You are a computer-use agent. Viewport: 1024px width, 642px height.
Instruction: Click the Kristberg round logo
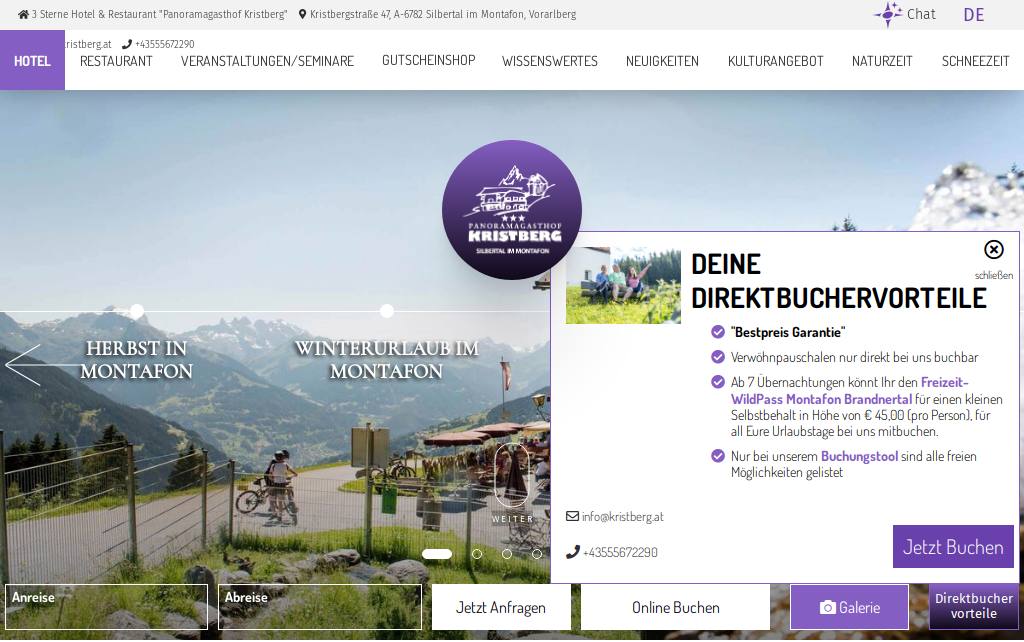tap(512, 210)
